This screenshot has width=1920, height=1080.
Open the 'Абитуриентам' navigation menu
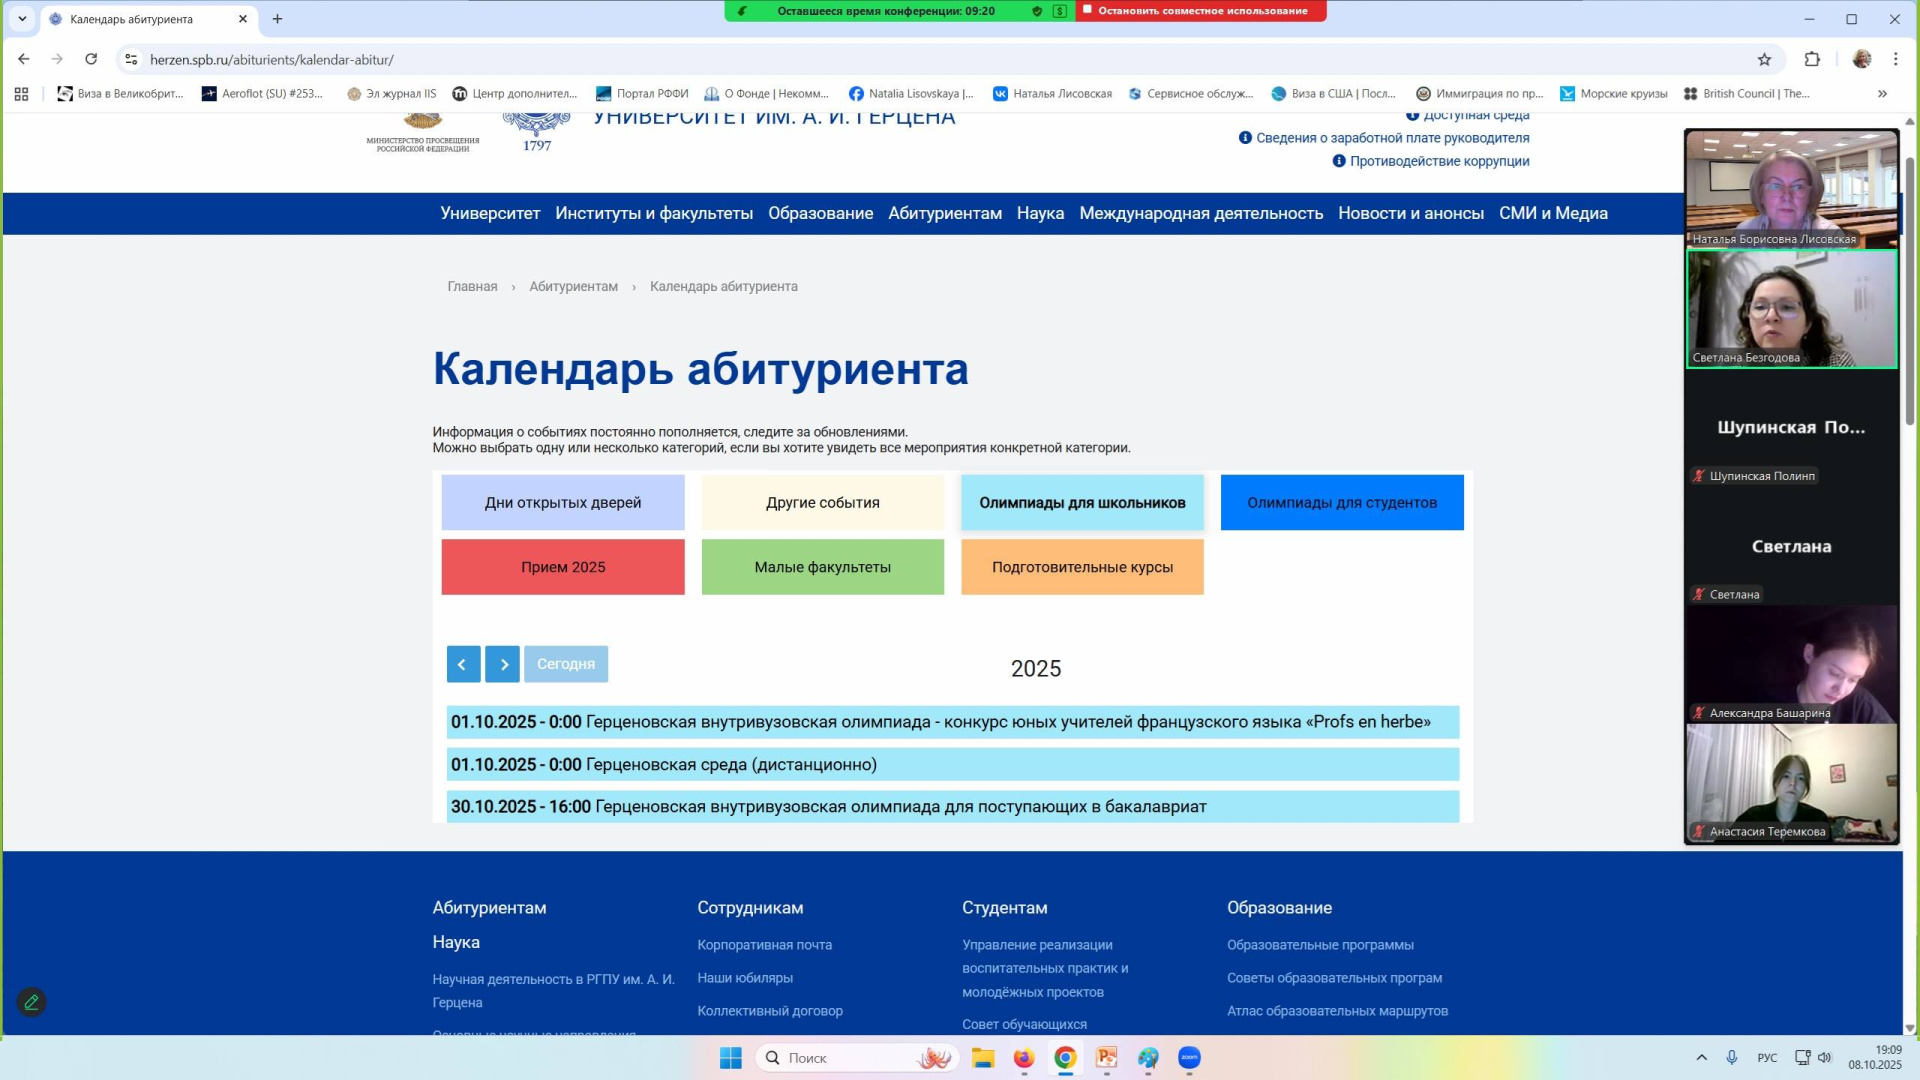coord(944,213)
